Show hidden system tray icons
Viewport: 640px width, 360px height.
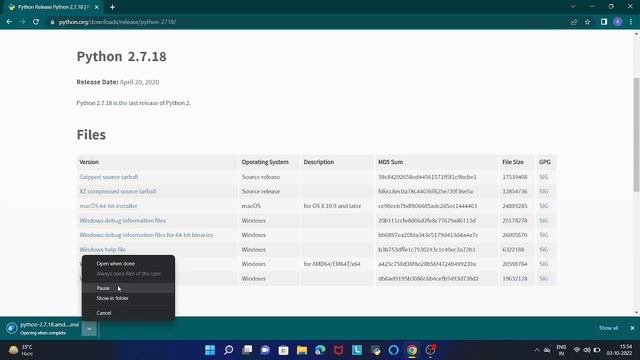click(537, 350)
